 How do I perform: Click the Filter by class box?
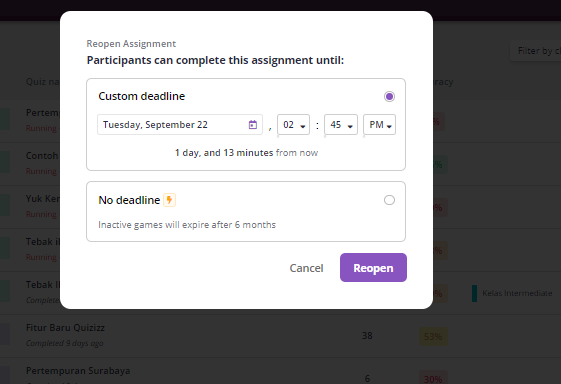(536, 51)
